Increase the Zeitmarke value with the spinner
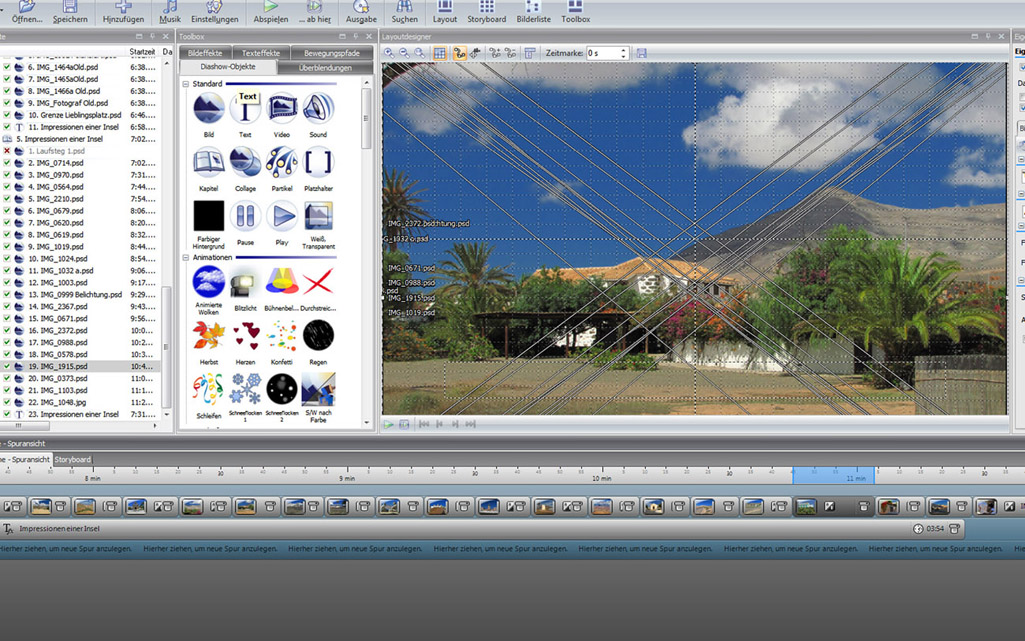Image resolution: width=1025 pixels, height=641 pixels. (623, 50)
